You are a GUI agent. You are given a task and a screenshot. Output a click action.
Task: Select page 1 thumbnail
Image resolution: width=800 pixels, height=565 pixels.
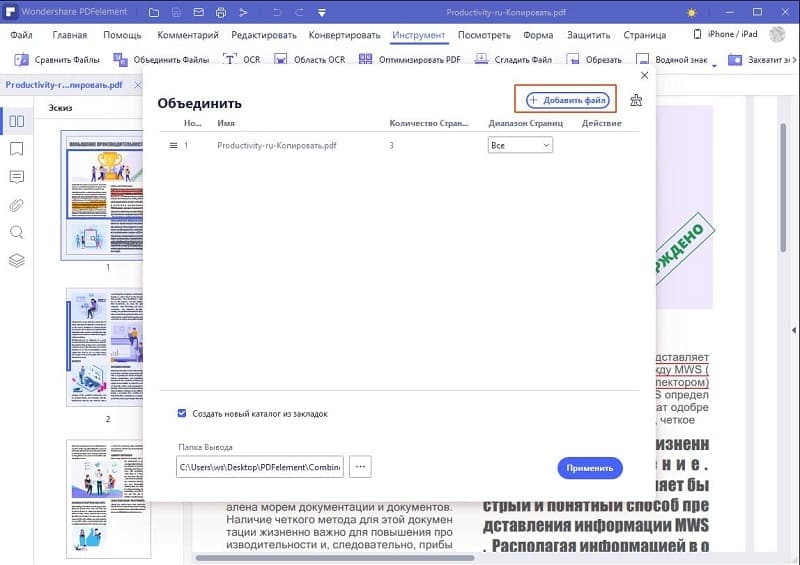tap(102, 195)
